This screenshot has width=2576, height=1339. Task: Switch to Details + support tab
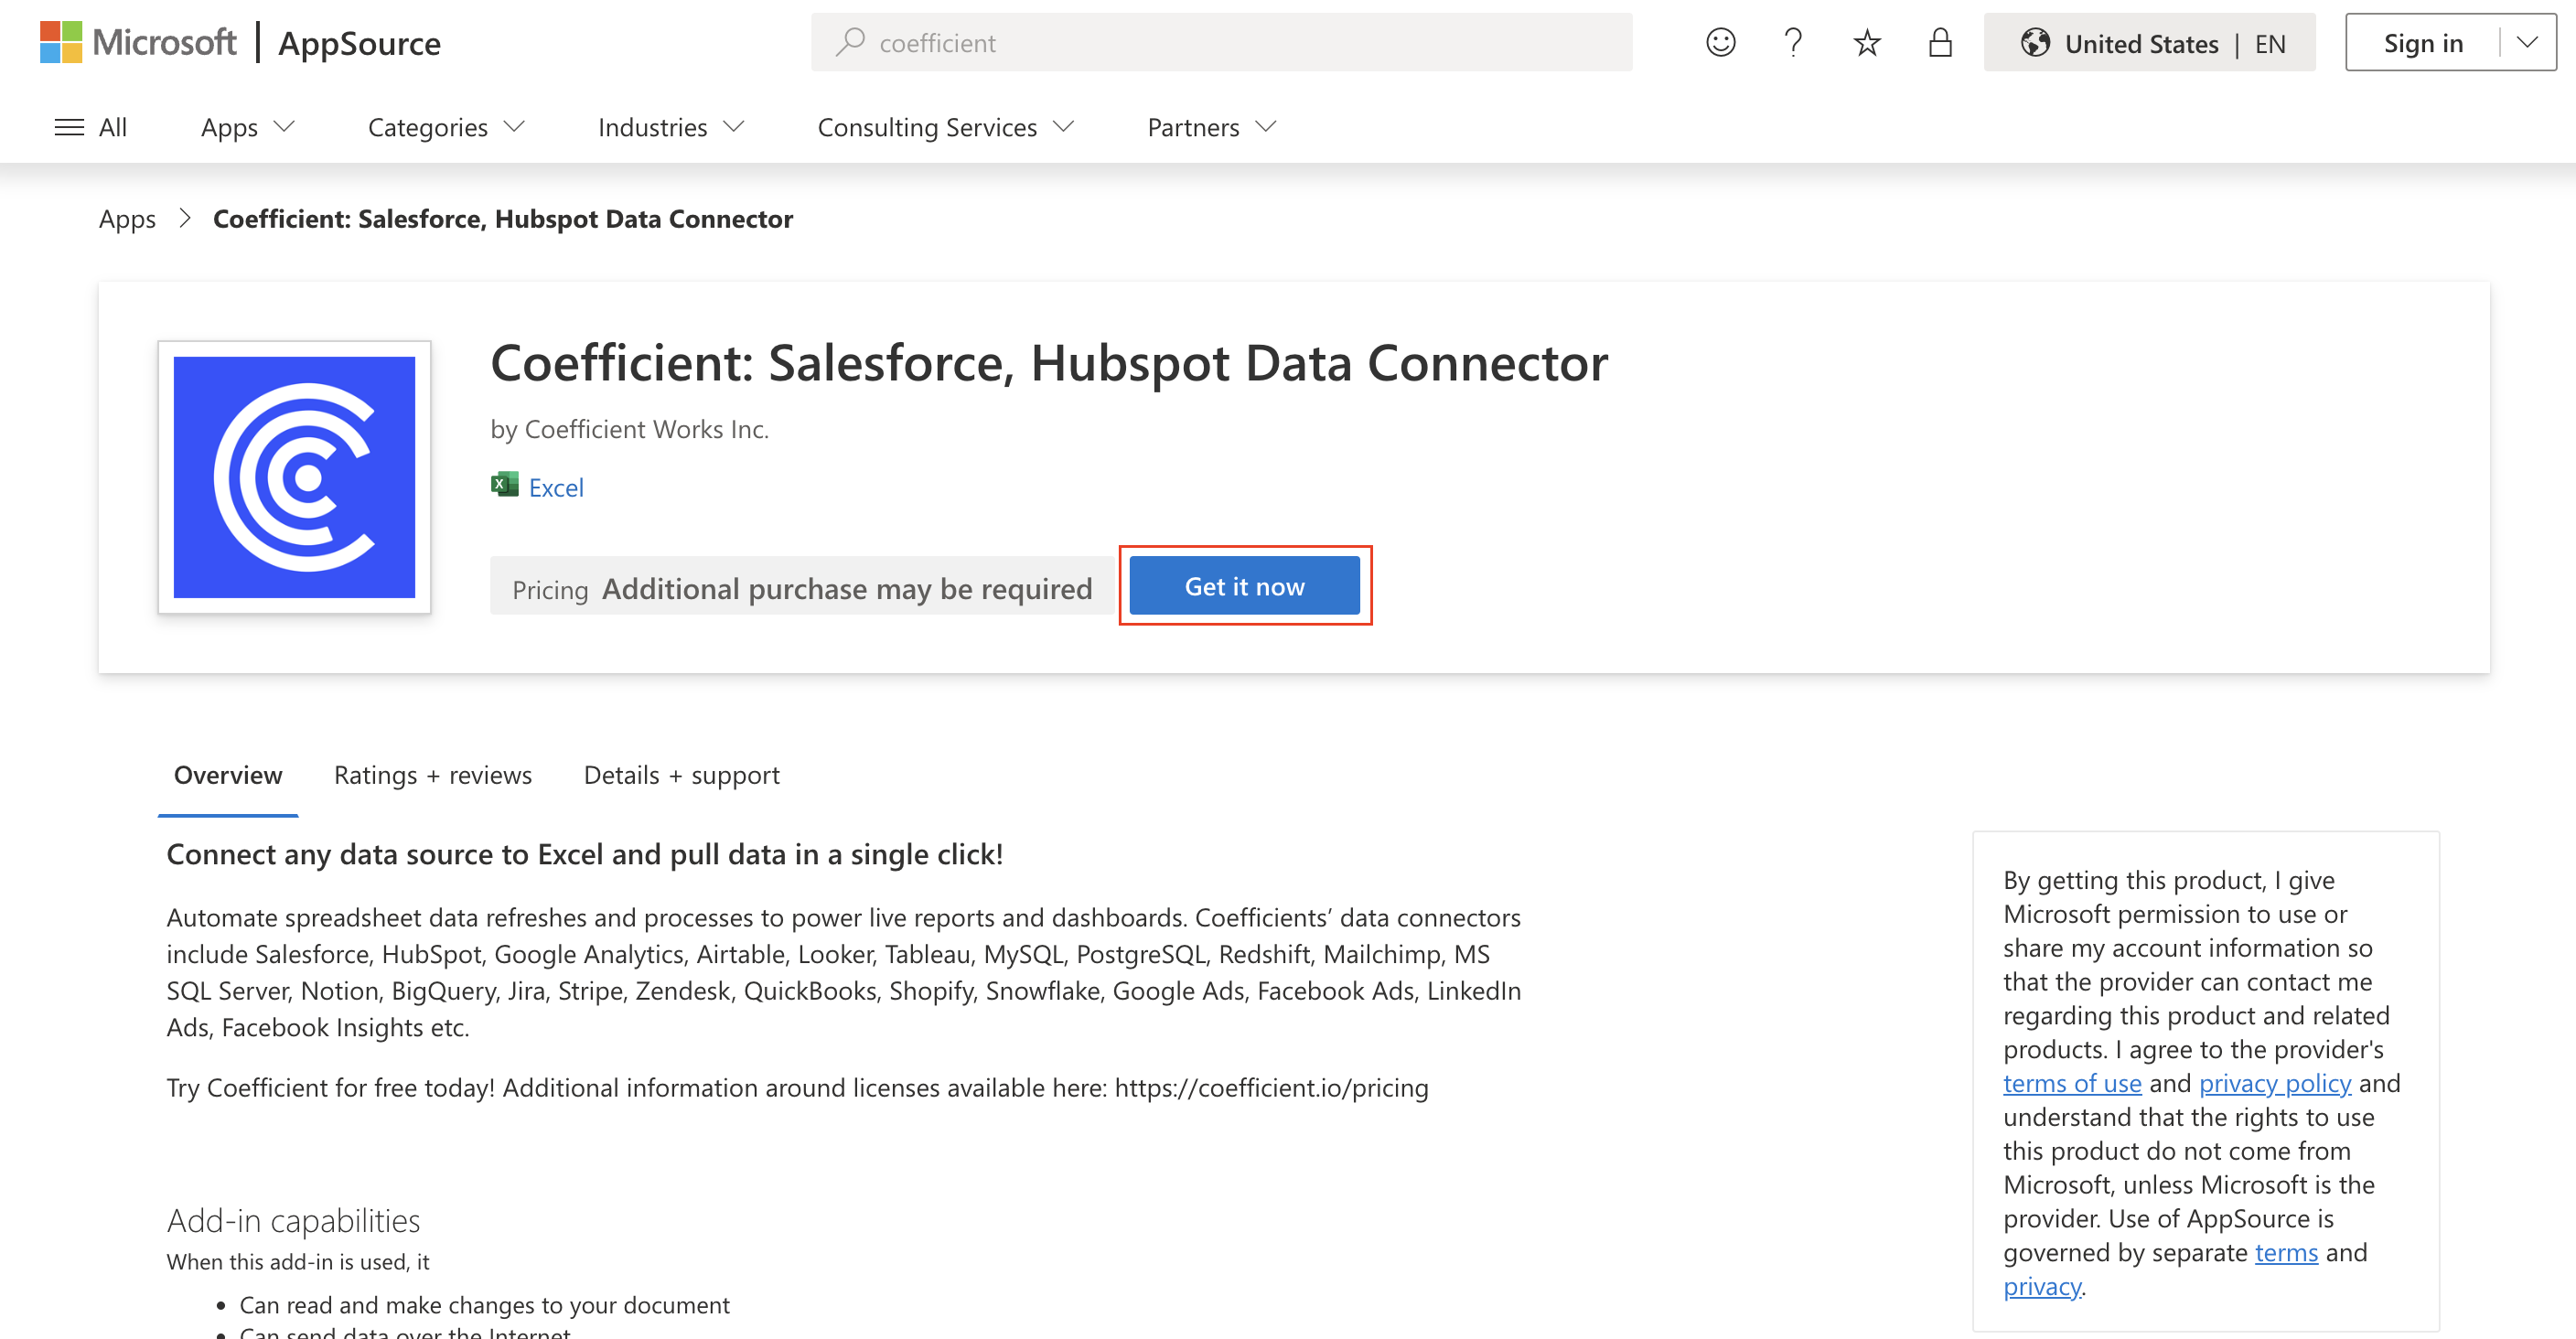[x=681, y=775]
